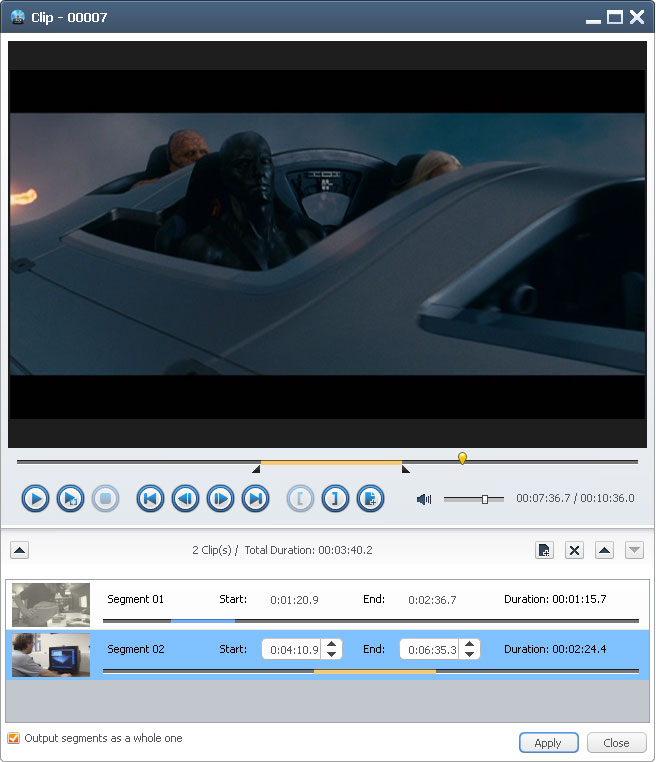Click the app icon in the title bar

(x=18, y=17)
